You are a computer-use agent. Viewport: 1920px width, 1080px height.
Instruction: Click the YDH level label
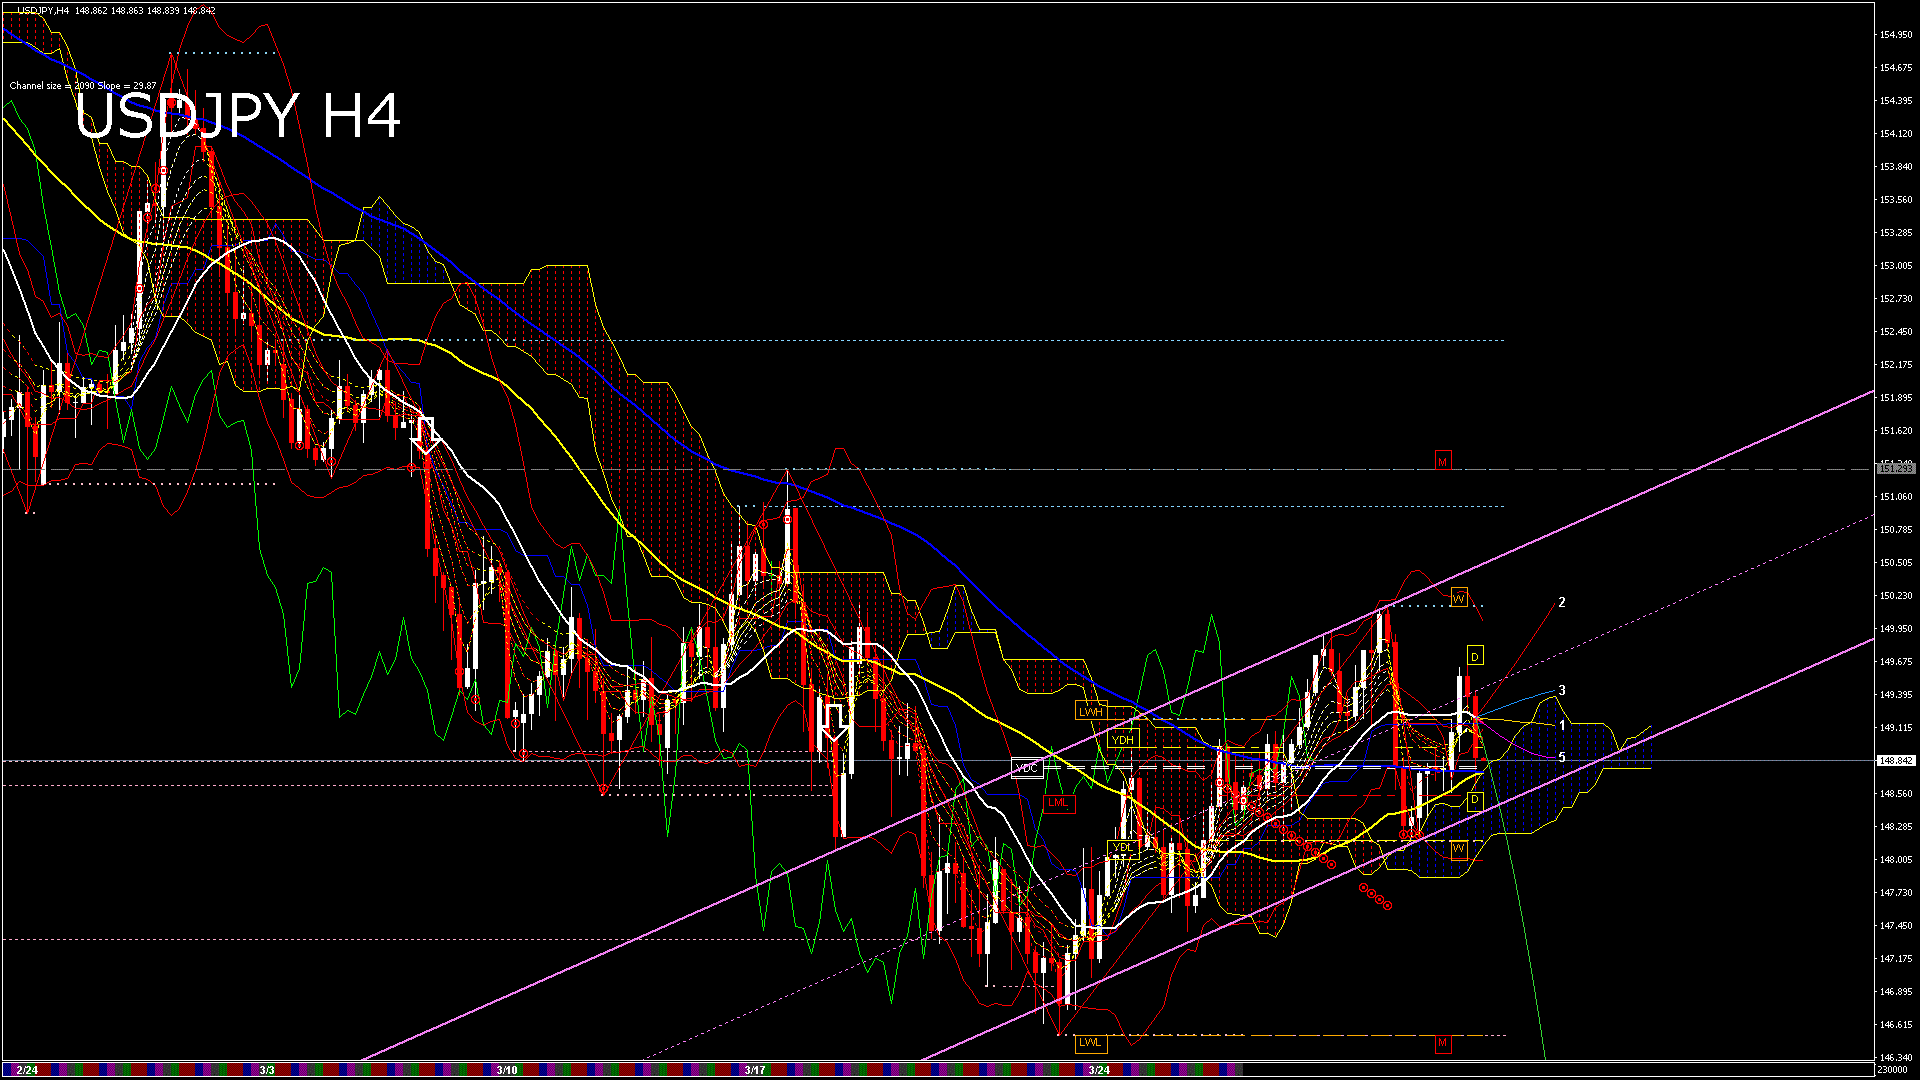1123,740
